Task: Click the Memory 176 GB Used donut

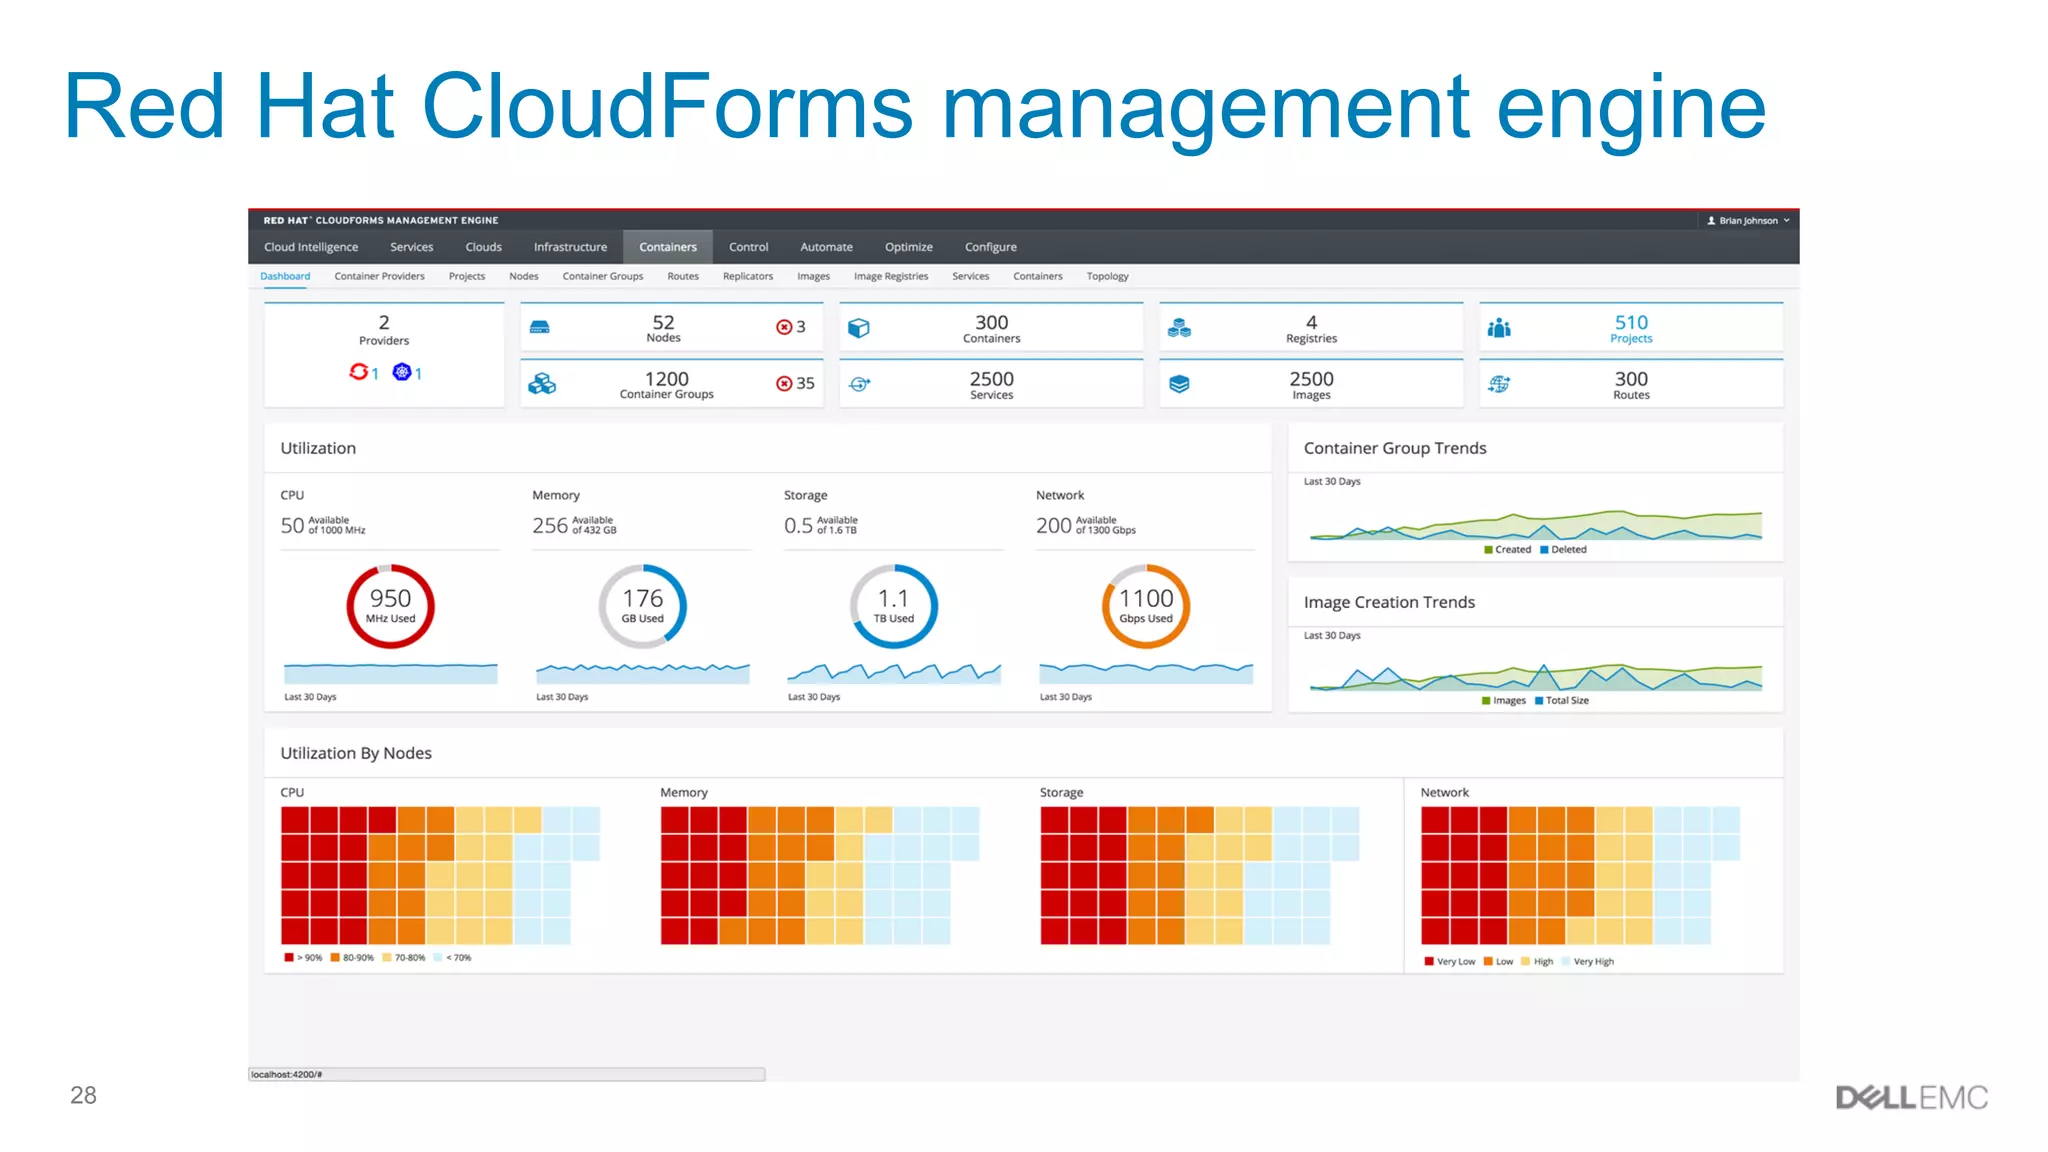Action: coord(642,606)
